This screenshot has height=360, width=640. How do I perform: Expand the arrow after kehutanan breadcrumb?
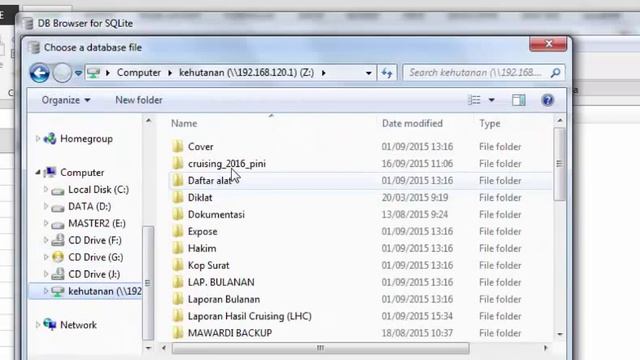pos(324,73)
